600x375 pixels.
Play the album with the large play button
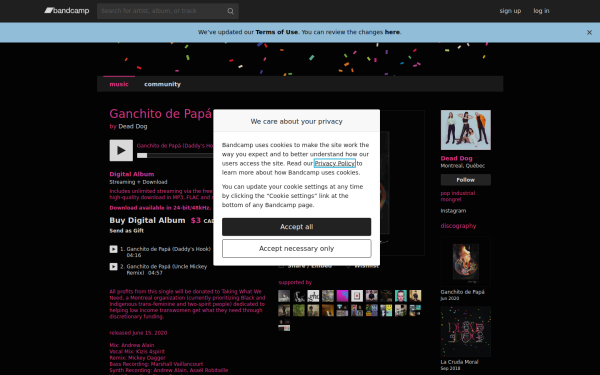[x=121, y=150]
